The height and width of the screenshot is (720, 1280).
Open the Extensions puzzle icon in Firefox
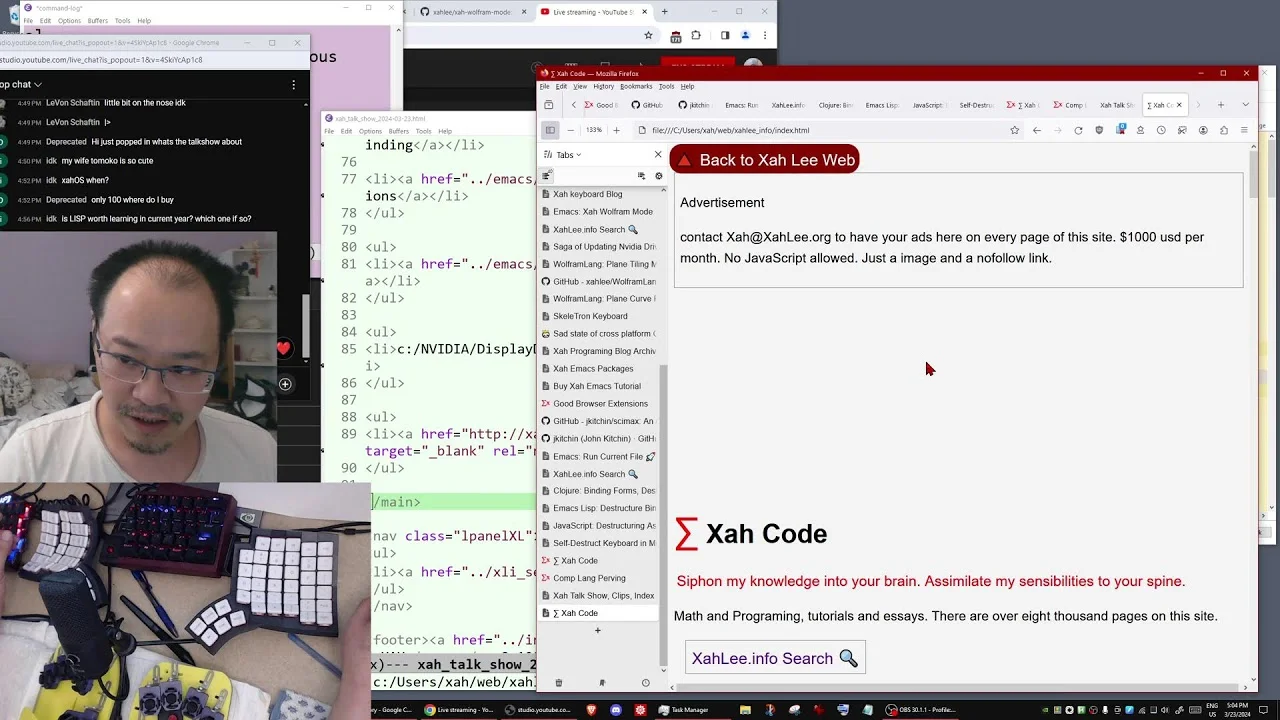pyautogui.click(x=1224, y=130)
